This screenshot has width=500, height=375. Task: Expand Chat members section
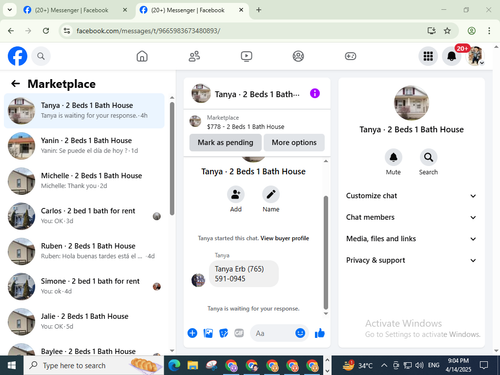[411, 217]
